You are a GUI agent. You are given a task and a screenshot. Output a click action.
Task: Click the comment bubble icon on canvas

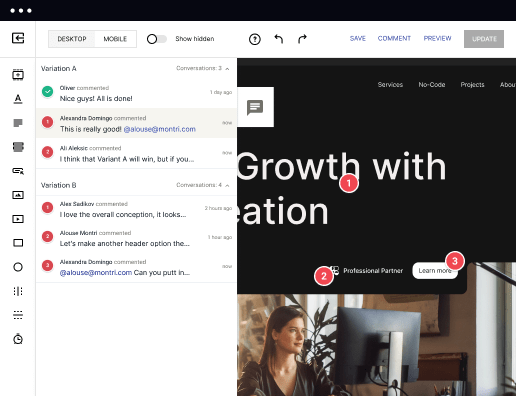[255, 107]
